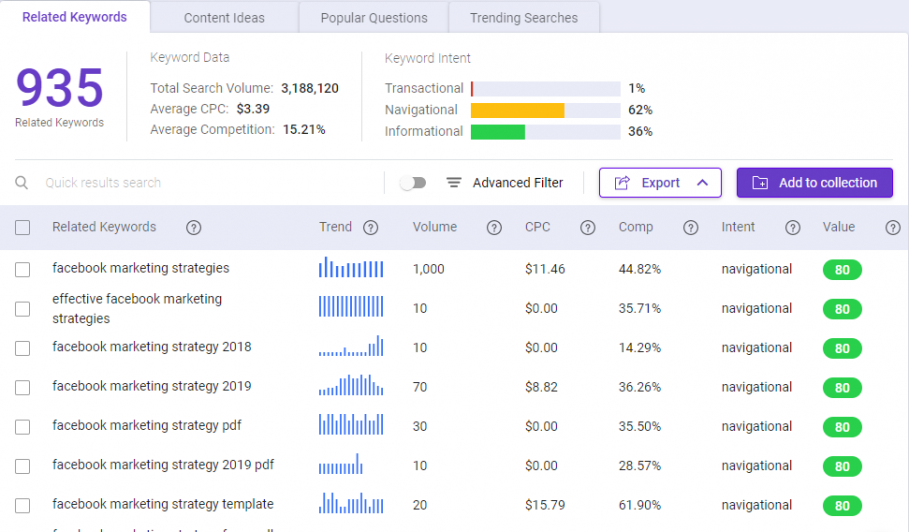Open help icon next to Value column

click(893, 228)
